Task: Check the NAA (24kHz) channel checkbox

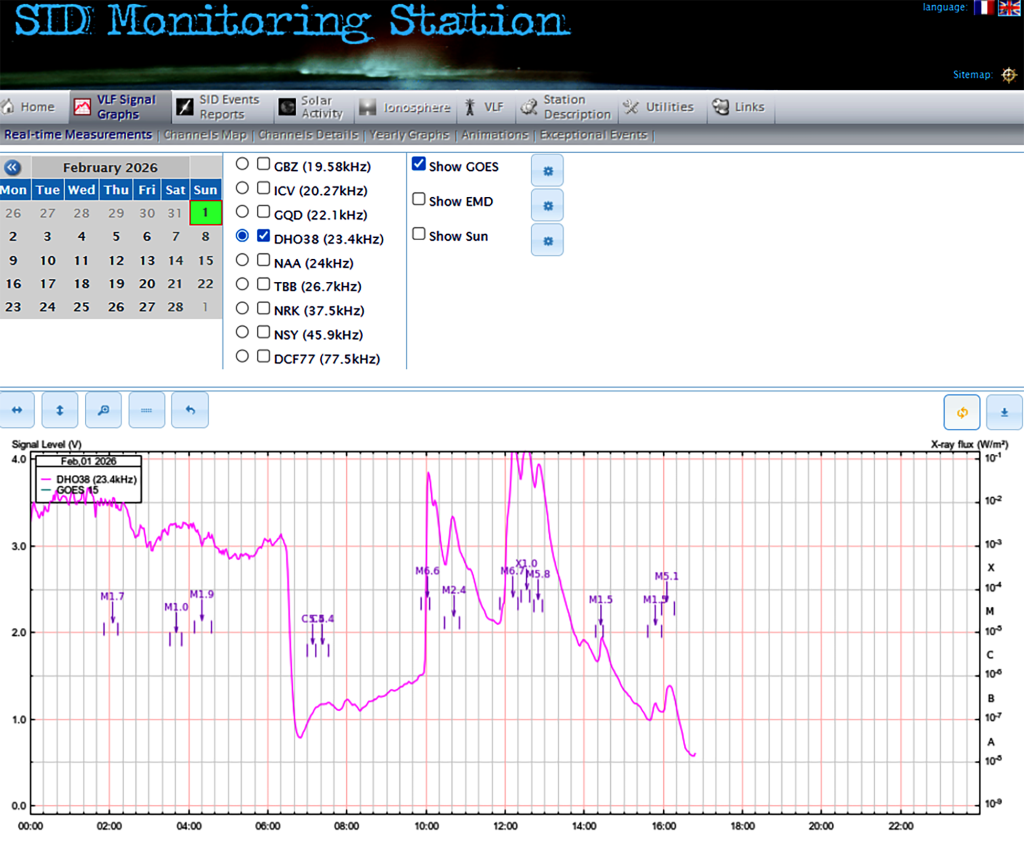Action: [x=264, y=262]
